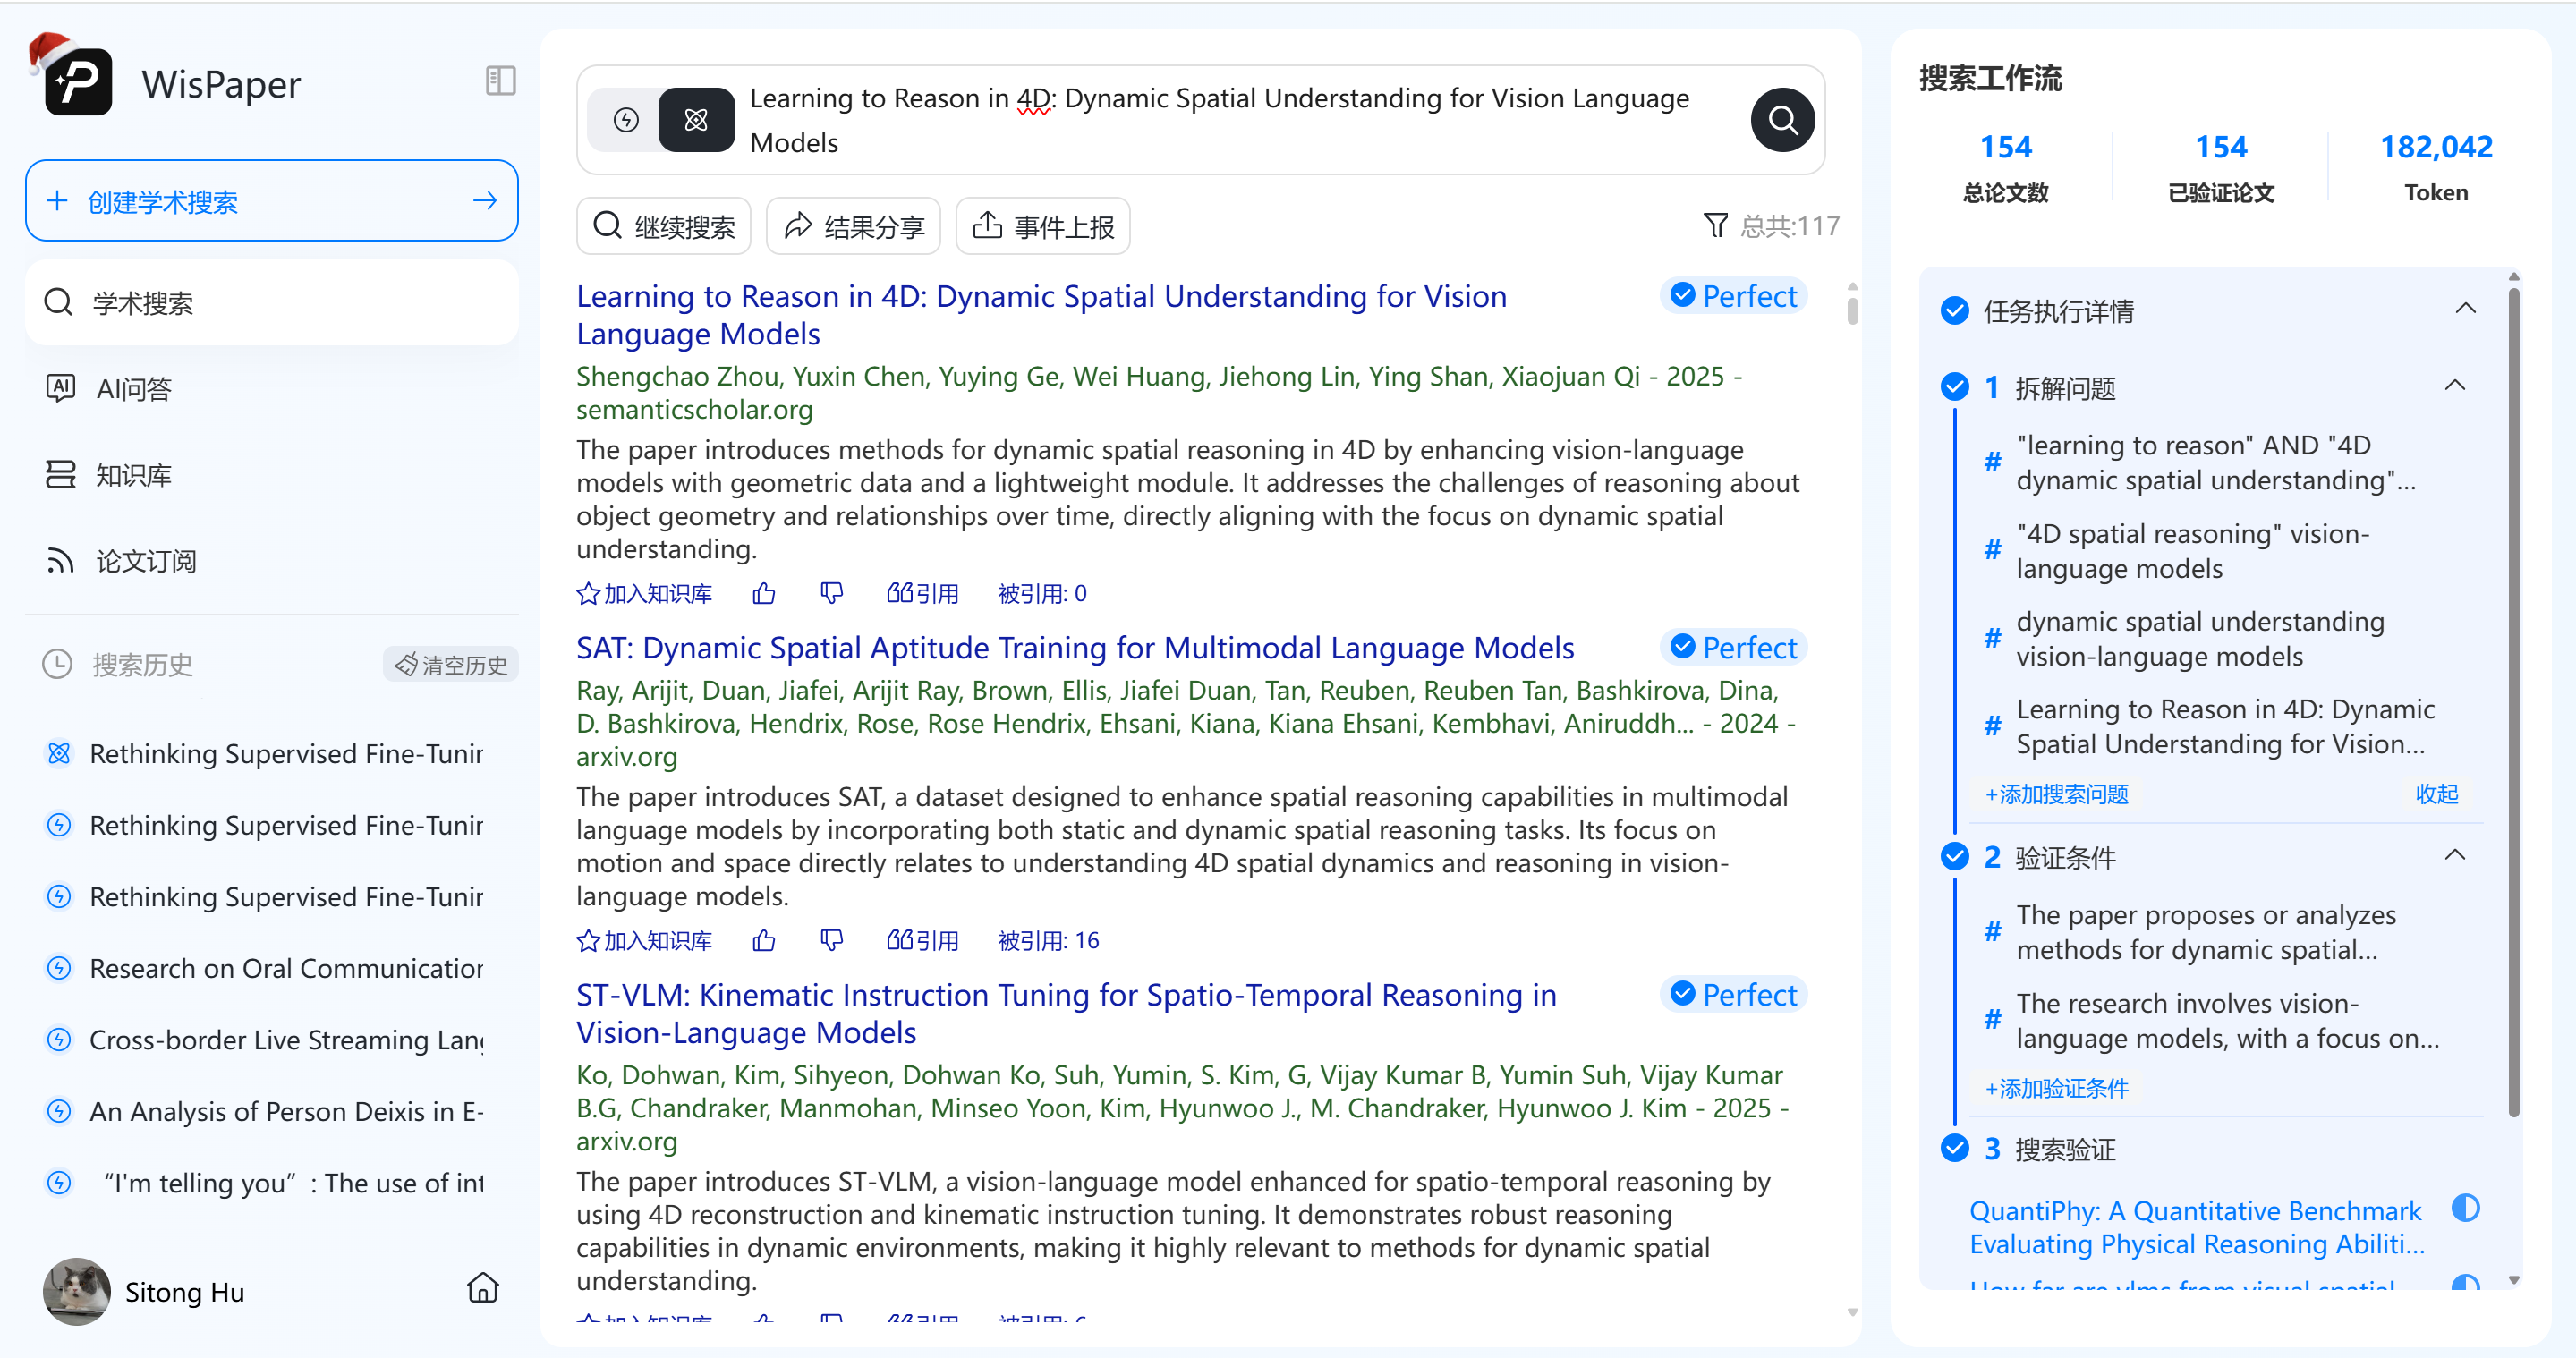The height and width of the screenshot is (1358, 2576).
Task: Collapse the 任务执行详情 section
Action: [2465, 309]
